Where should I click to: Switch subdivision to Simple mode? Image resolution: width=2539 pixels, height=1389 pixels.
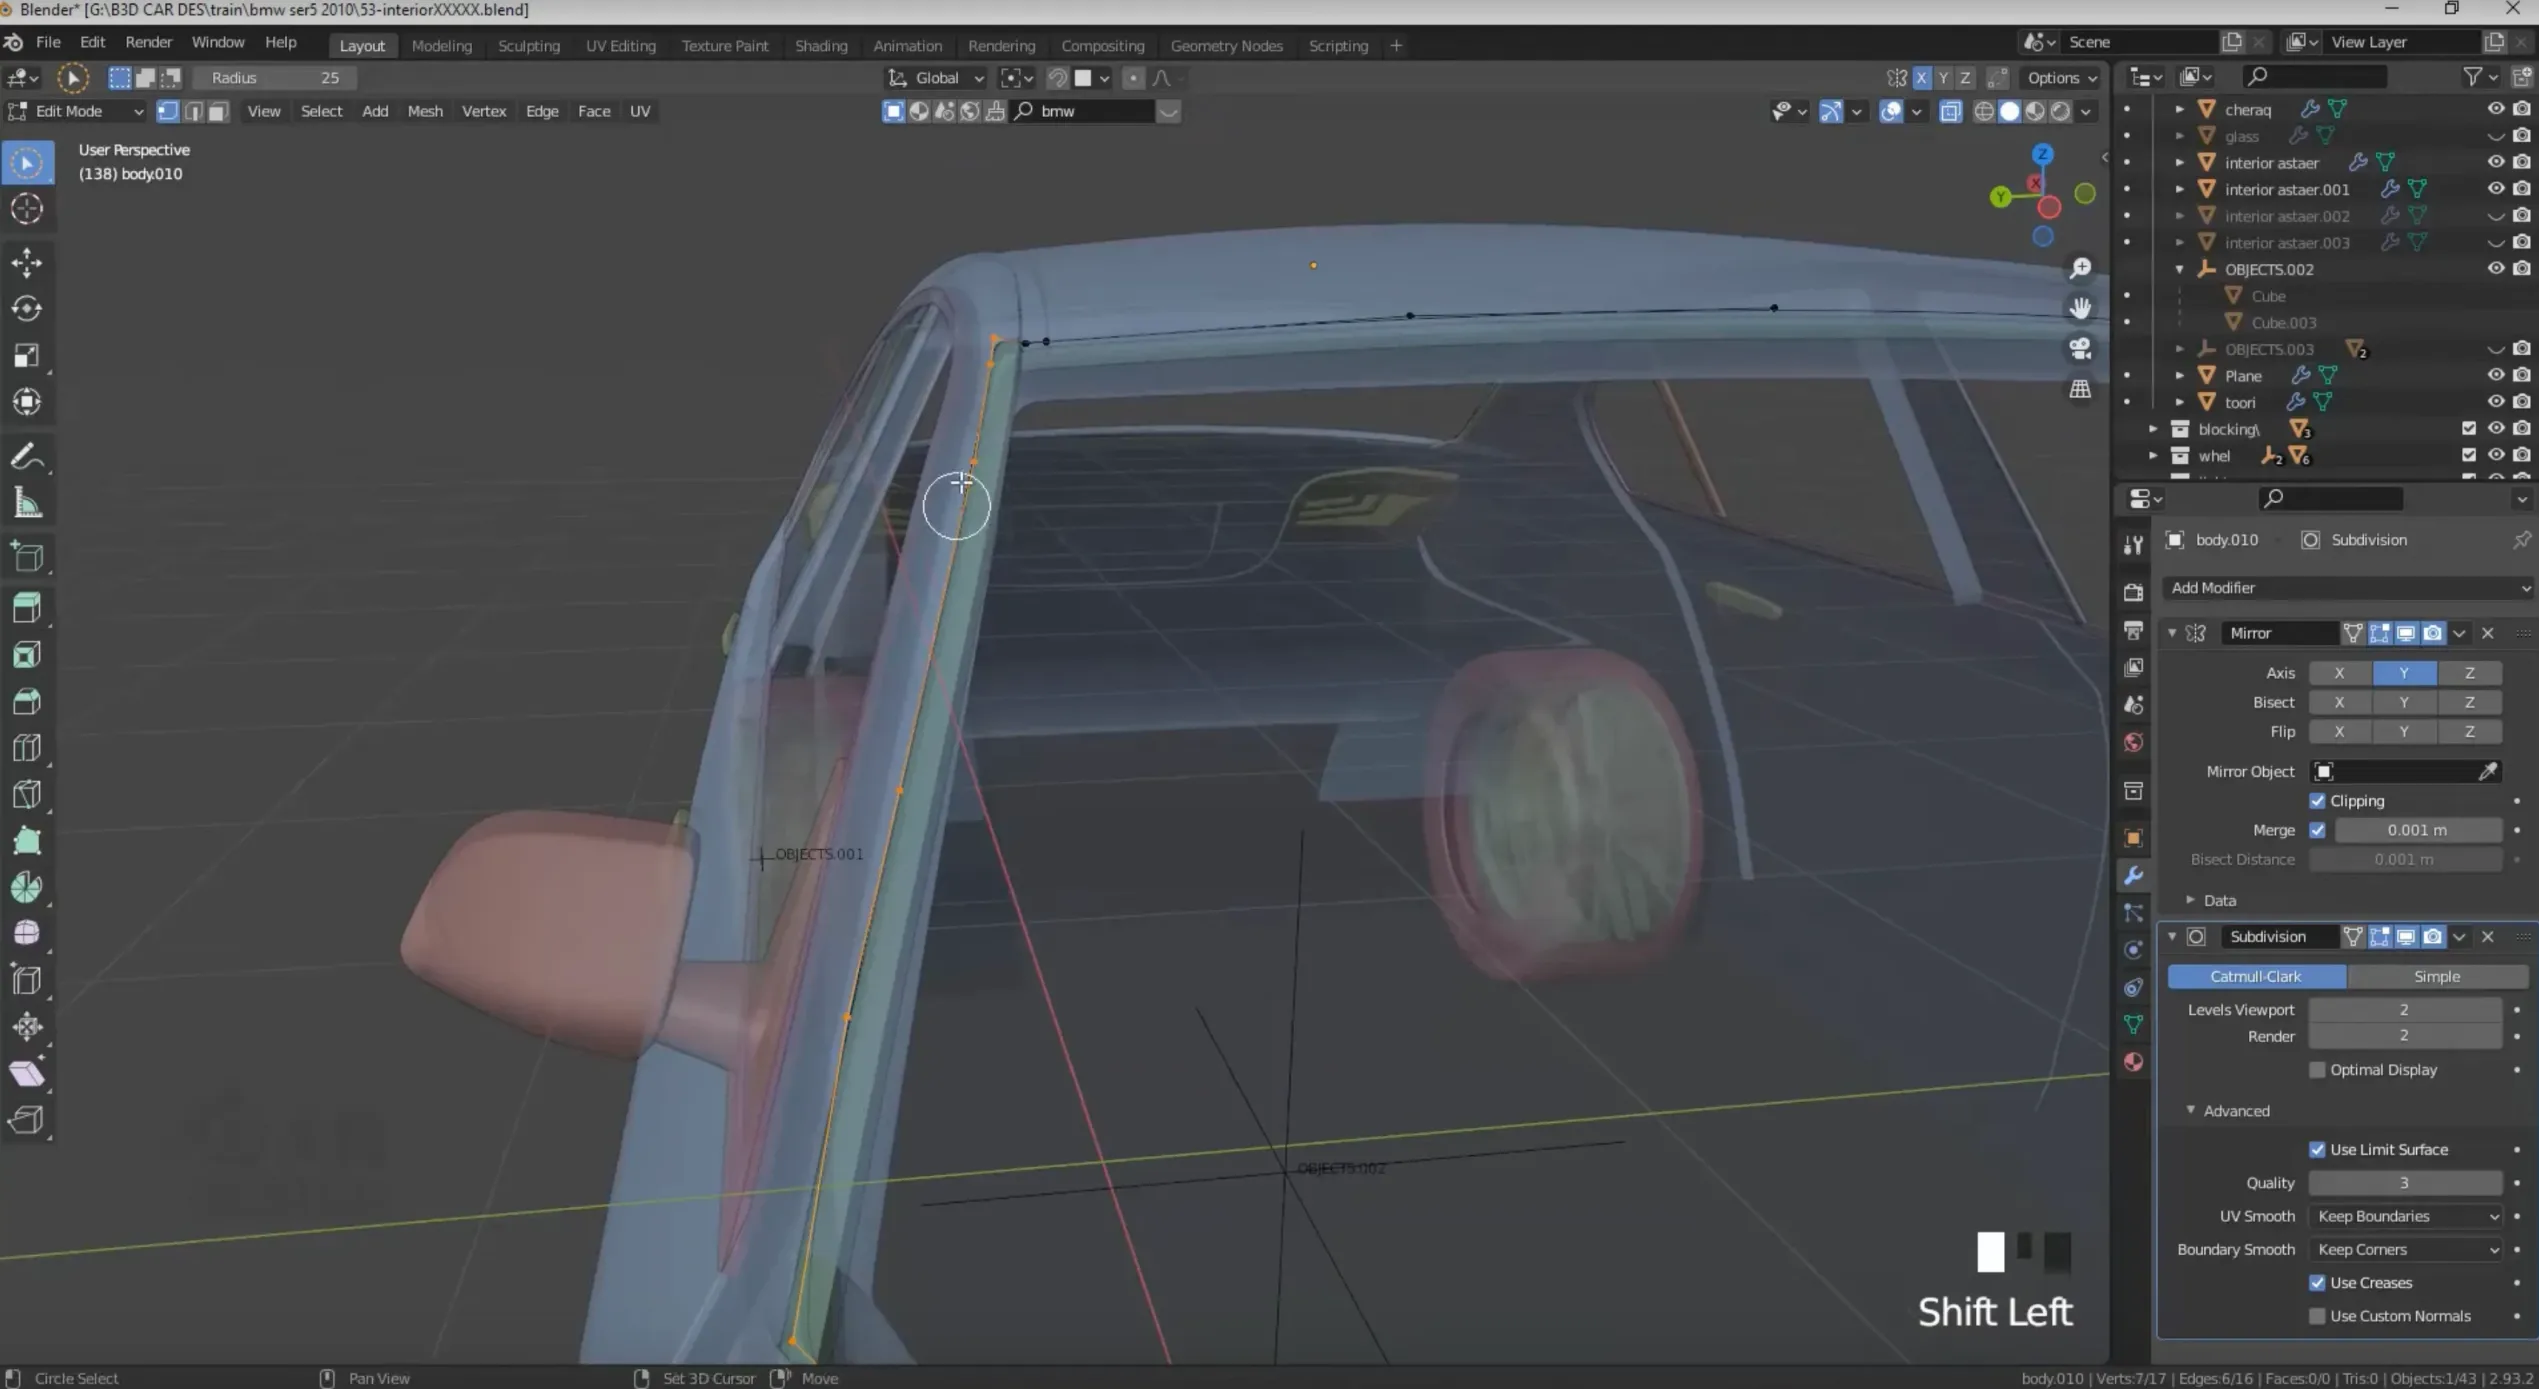[x=2436, y=976]
